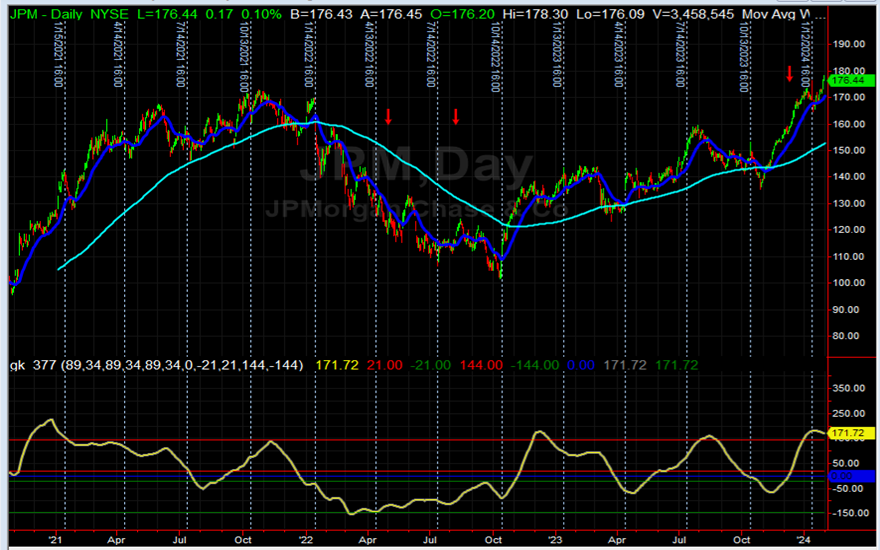Click blue 0.00 value in gk header
This screenshot has width=880, height=550.
(580, 365)
